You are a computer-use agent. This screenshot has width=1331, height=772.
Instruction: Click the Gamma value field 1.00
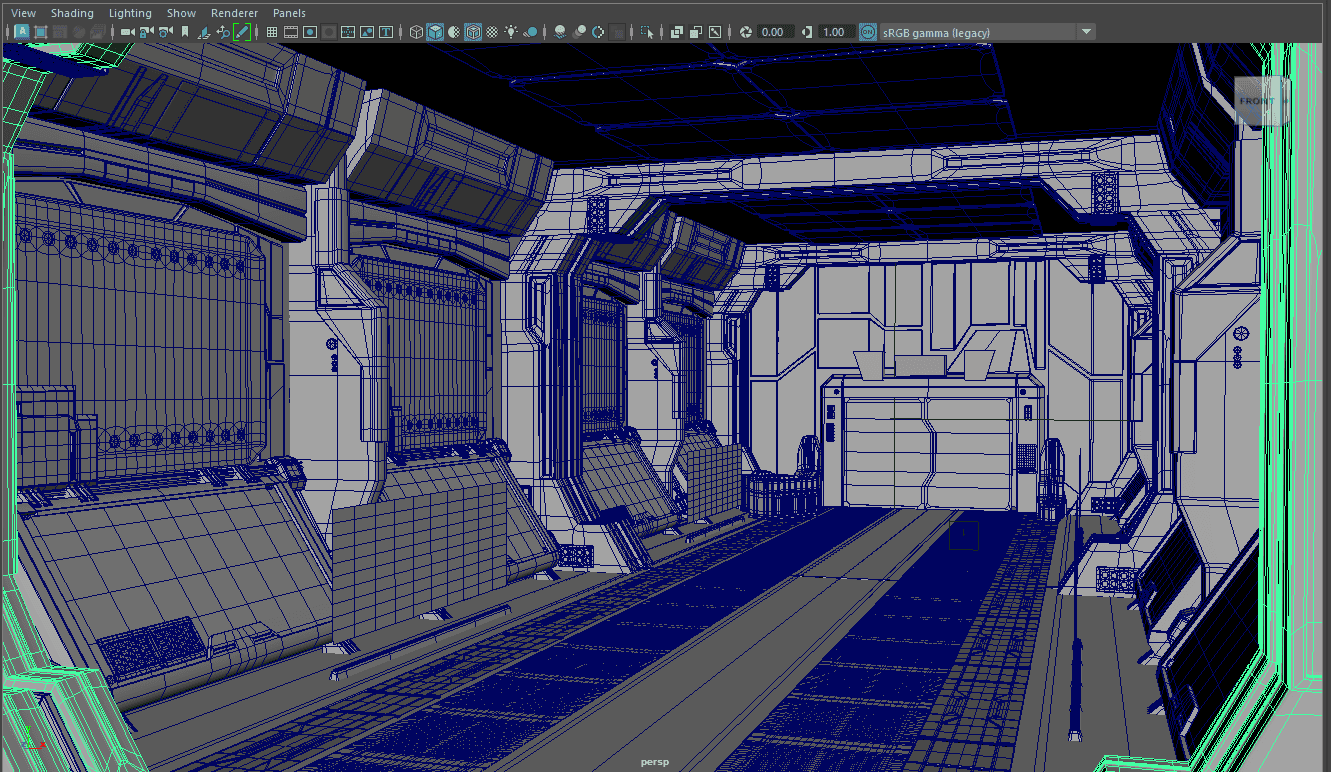pos(834,32)
